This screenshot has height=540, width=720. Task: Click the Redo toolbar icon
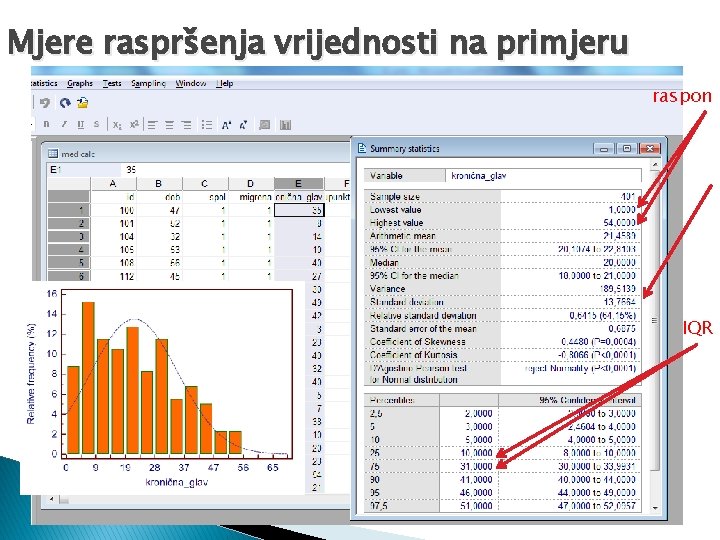[65, 103]
